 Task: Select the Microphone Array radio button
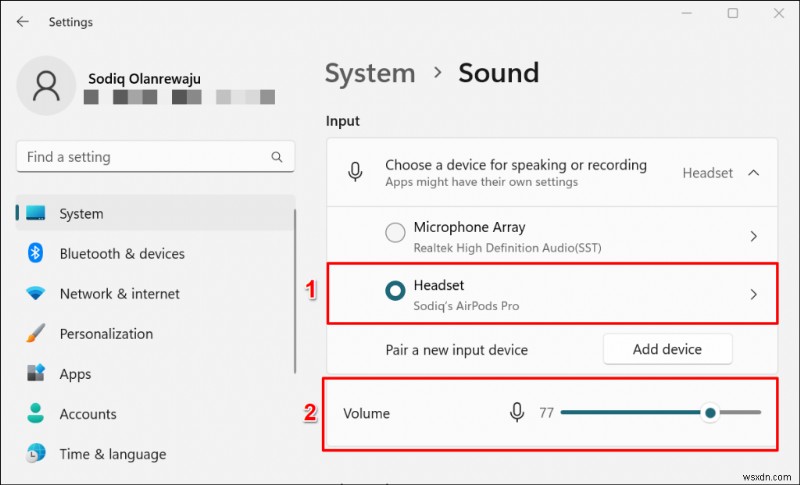click(x=395, y=233)
